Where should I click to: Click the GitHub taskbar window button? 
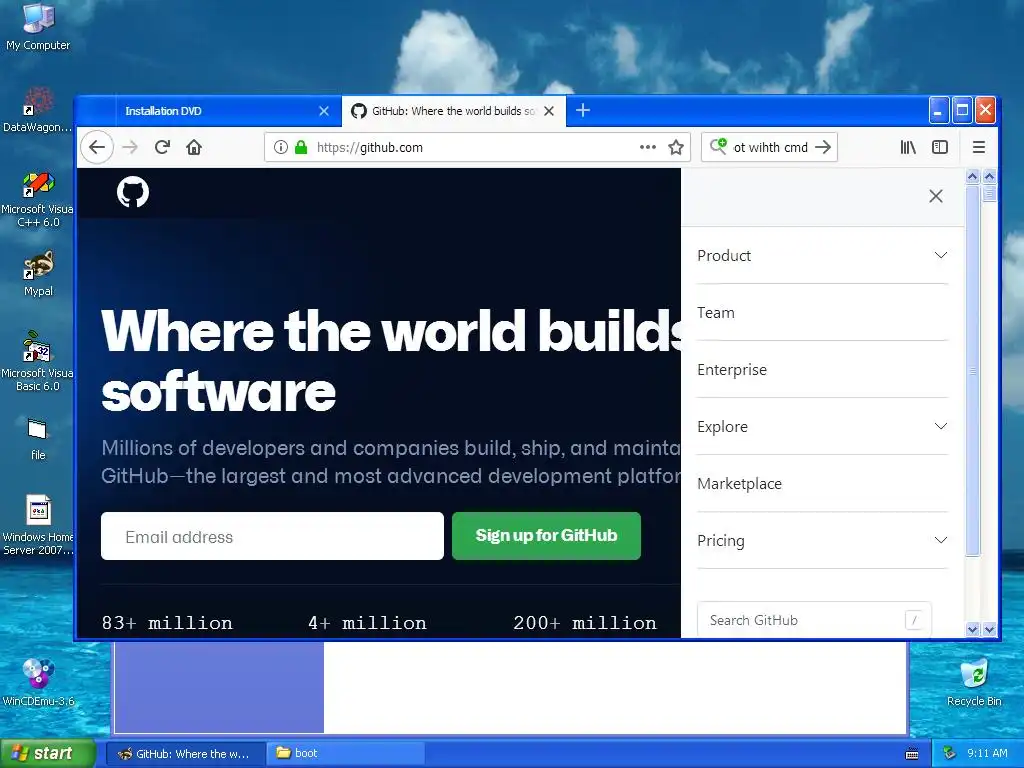(185, 754)
